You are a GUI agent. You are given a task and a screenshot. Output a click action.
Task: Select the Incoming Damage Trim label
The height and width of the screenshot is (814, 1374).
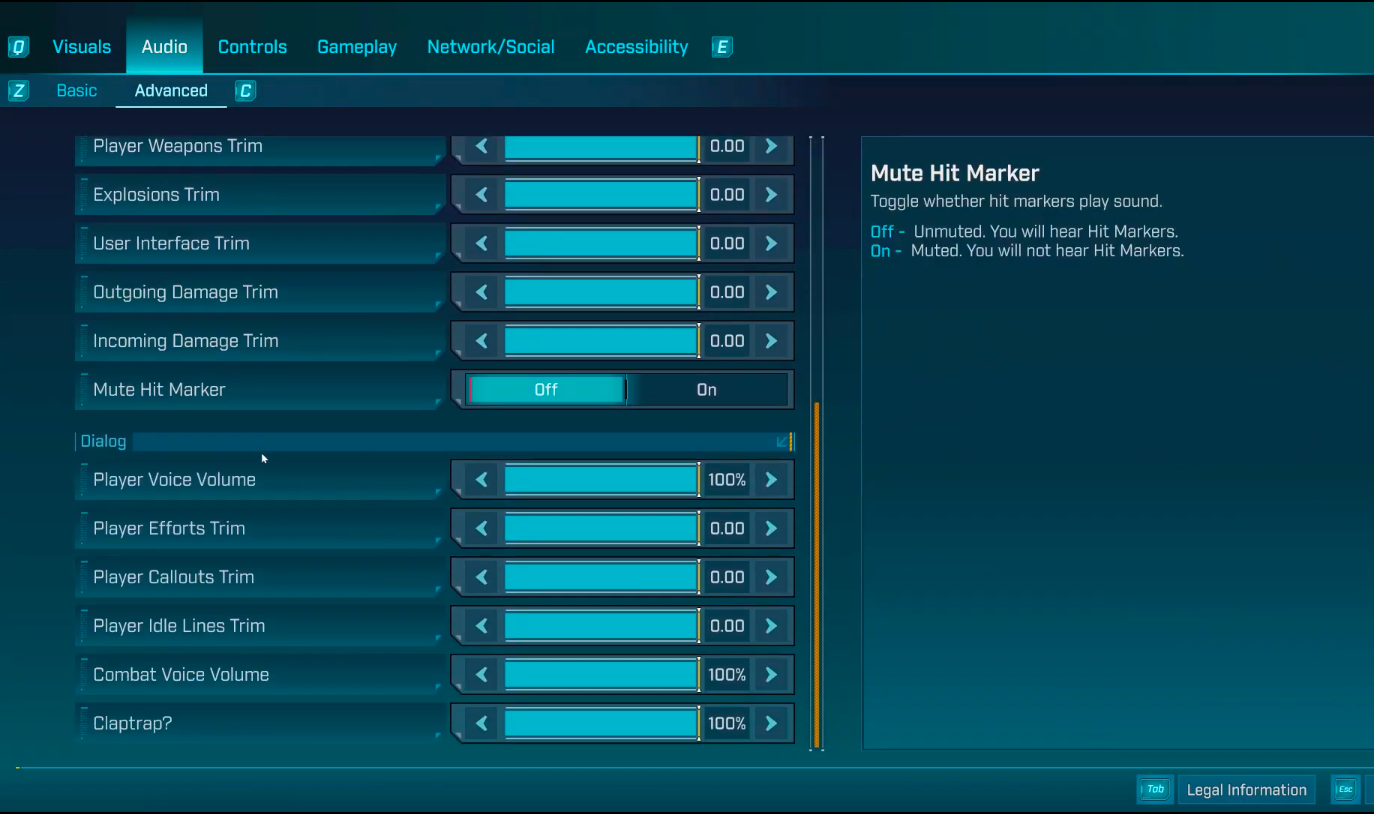coord(261,341)
